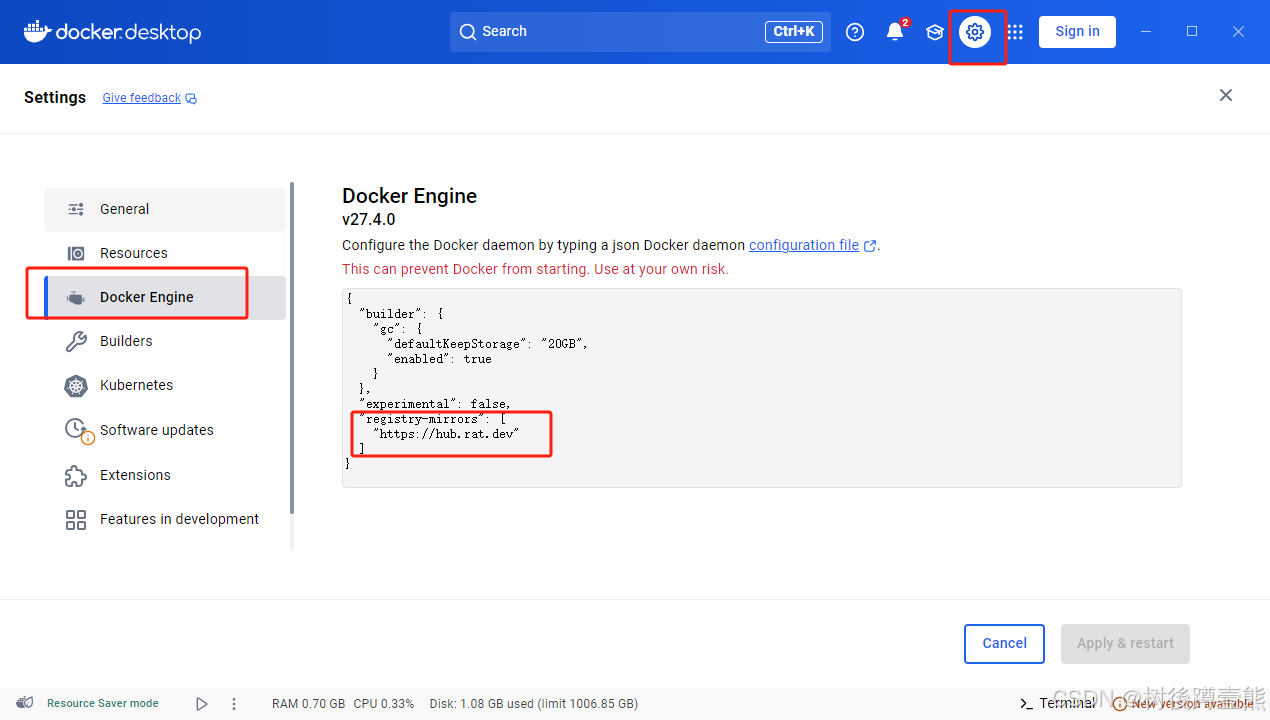The image size is (1270, 720).
Task: Click the "defaultKeepStorage": "20GB" line
Action: click(488, 343)
